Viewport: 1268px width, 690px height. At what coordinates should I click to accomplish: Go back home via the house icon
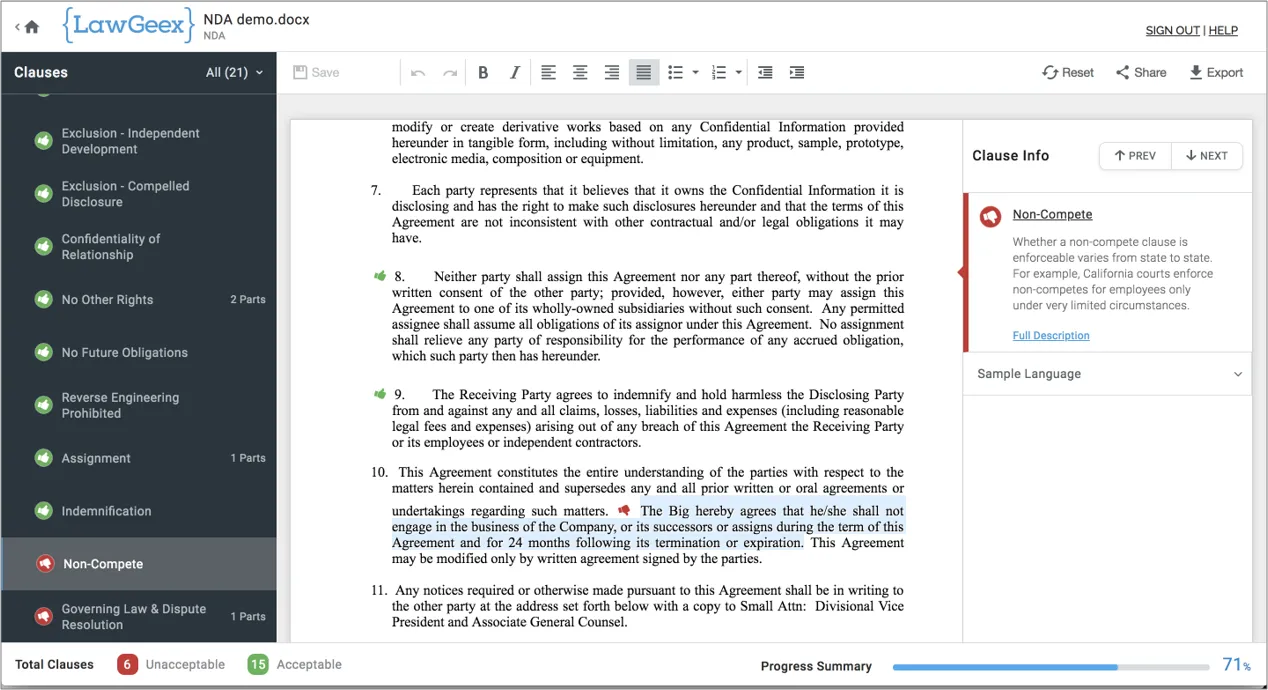(32, 27)
